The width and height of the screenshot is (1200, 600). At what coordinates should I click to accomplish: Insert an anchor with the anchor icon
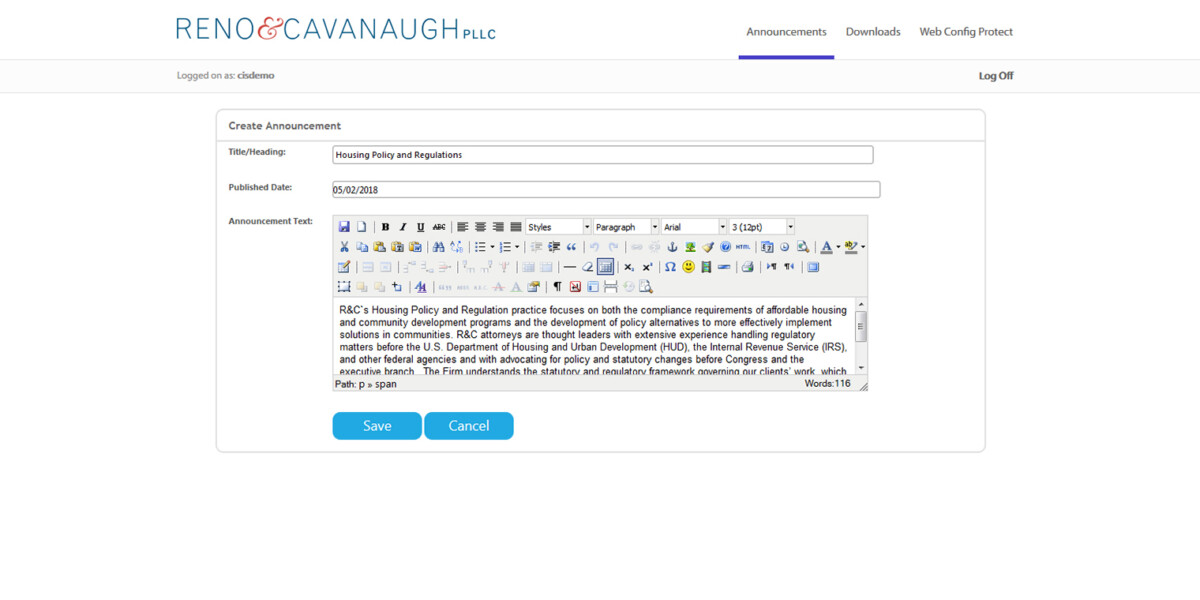[672, 247]
